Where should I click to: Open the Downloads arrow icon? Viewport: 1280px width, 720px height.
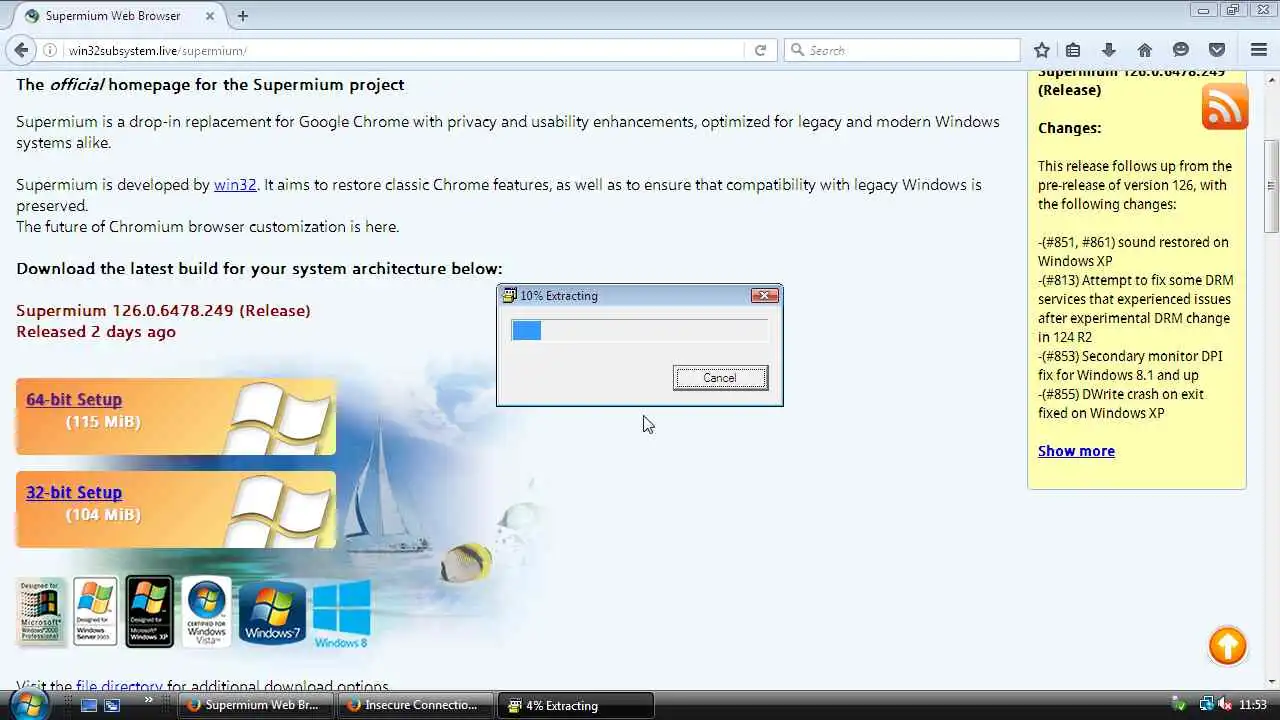click(x=1108, y=50)
